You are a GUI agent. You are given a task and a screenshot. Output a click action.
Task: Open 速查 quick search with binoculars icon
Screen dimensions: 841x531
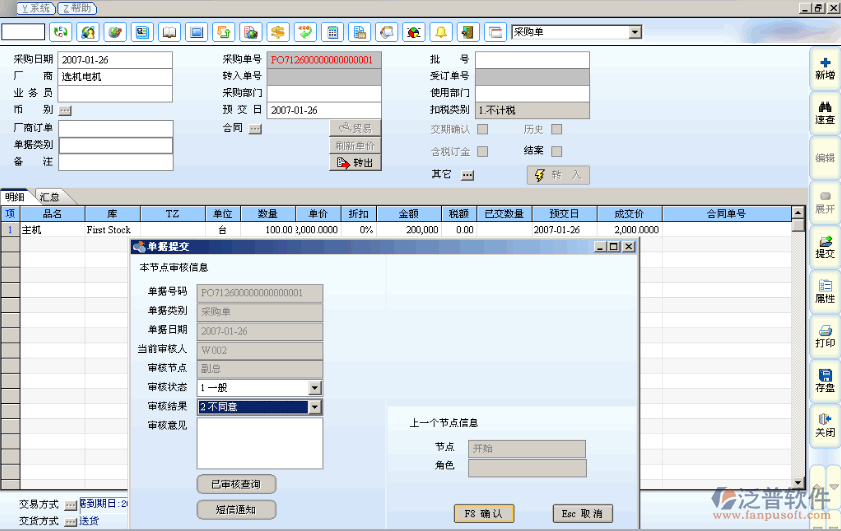click(x=824, y=112)
